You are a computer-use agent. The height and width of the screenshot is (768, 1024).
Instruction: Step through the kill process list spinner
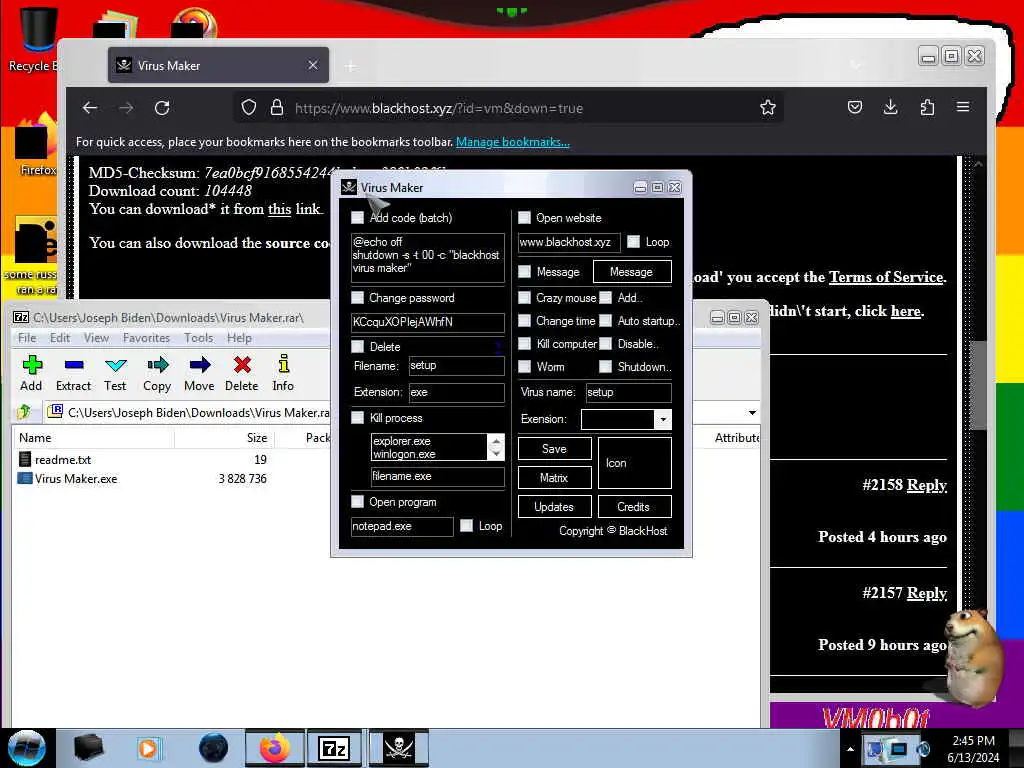[496, 447]
